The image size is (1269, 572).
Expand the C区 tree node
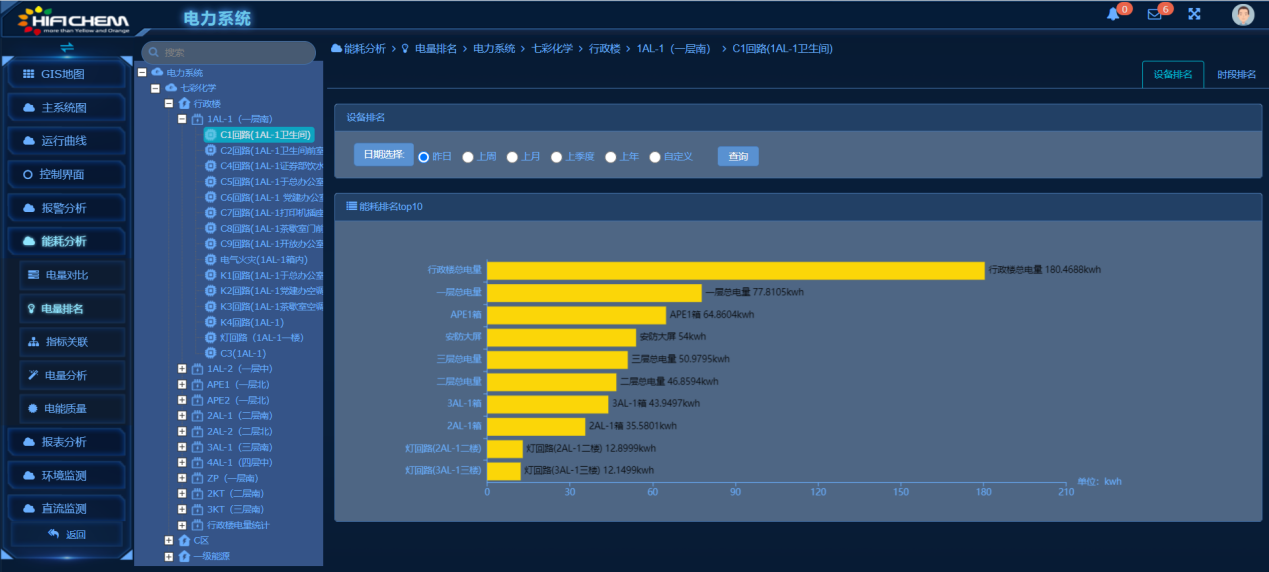click(x=169, y=540)
